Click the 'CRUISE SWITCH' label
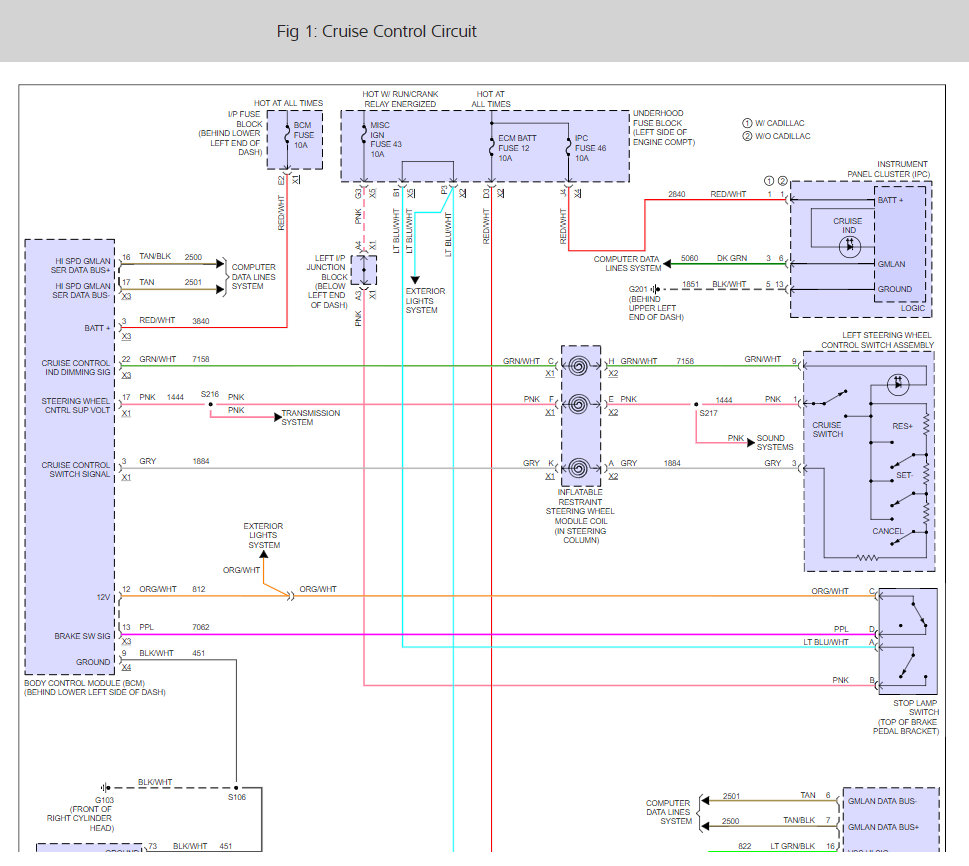The width and height of the screenshot is (969, 866). [827, 430]
